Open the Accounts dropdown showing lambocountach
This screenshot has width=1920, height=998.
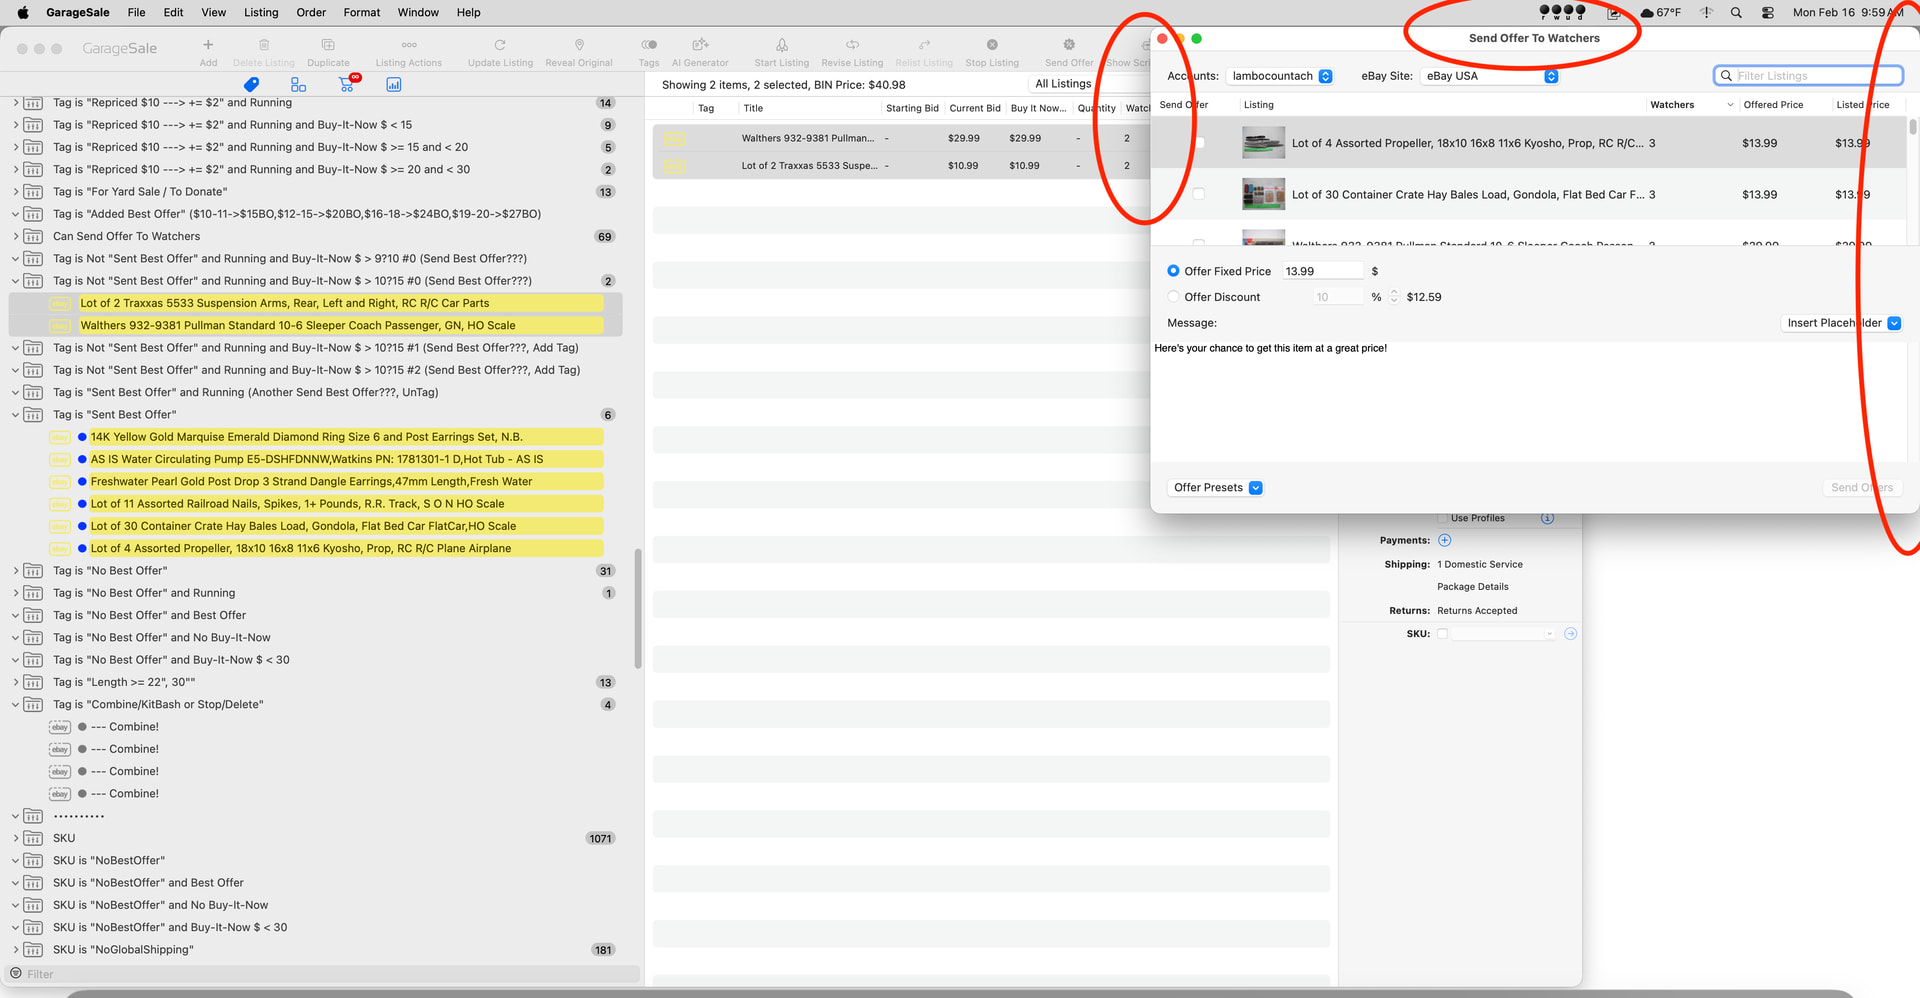pyautogui.click(x=1281, y=76)
